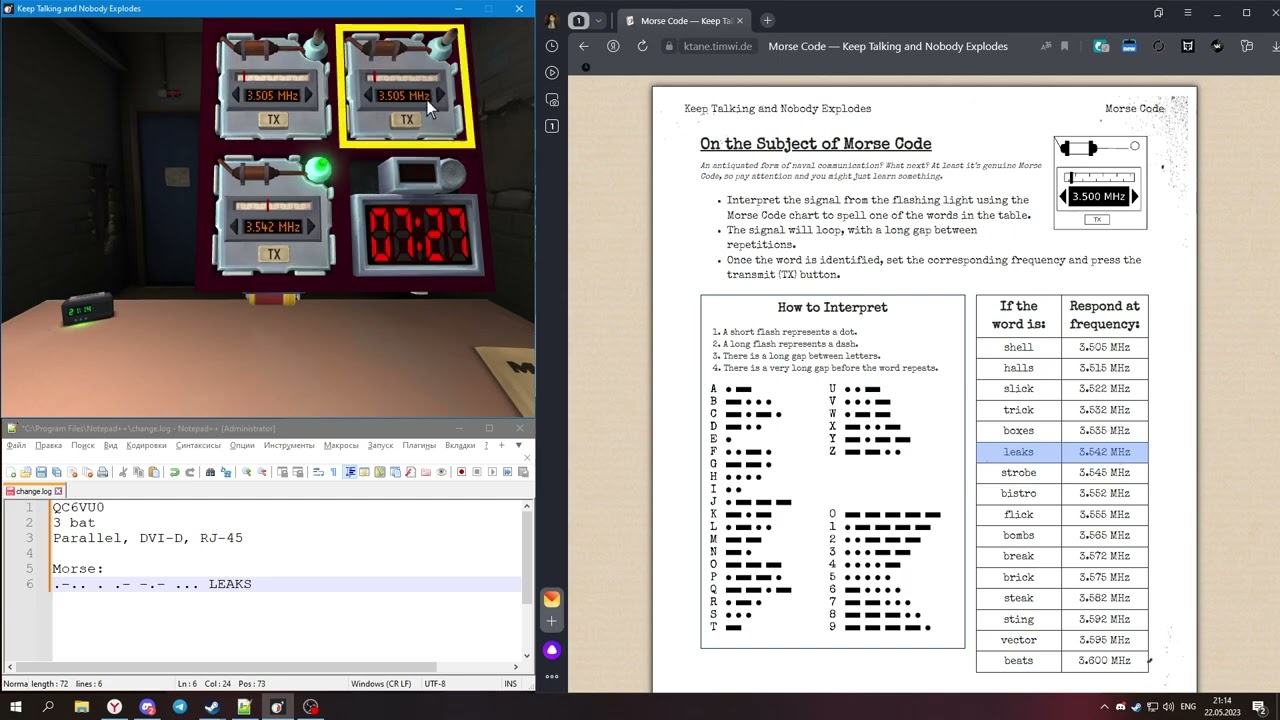Expand browser tab group dropdown chevron
1280x720 pixels.
(599, 20)
